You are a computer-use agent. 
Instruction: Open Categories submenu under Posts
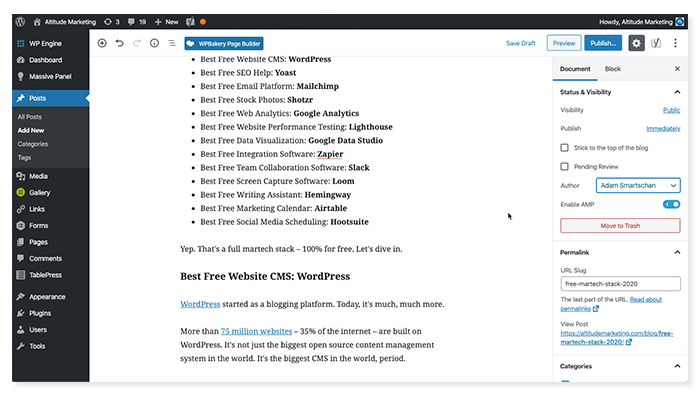point(33,144)
